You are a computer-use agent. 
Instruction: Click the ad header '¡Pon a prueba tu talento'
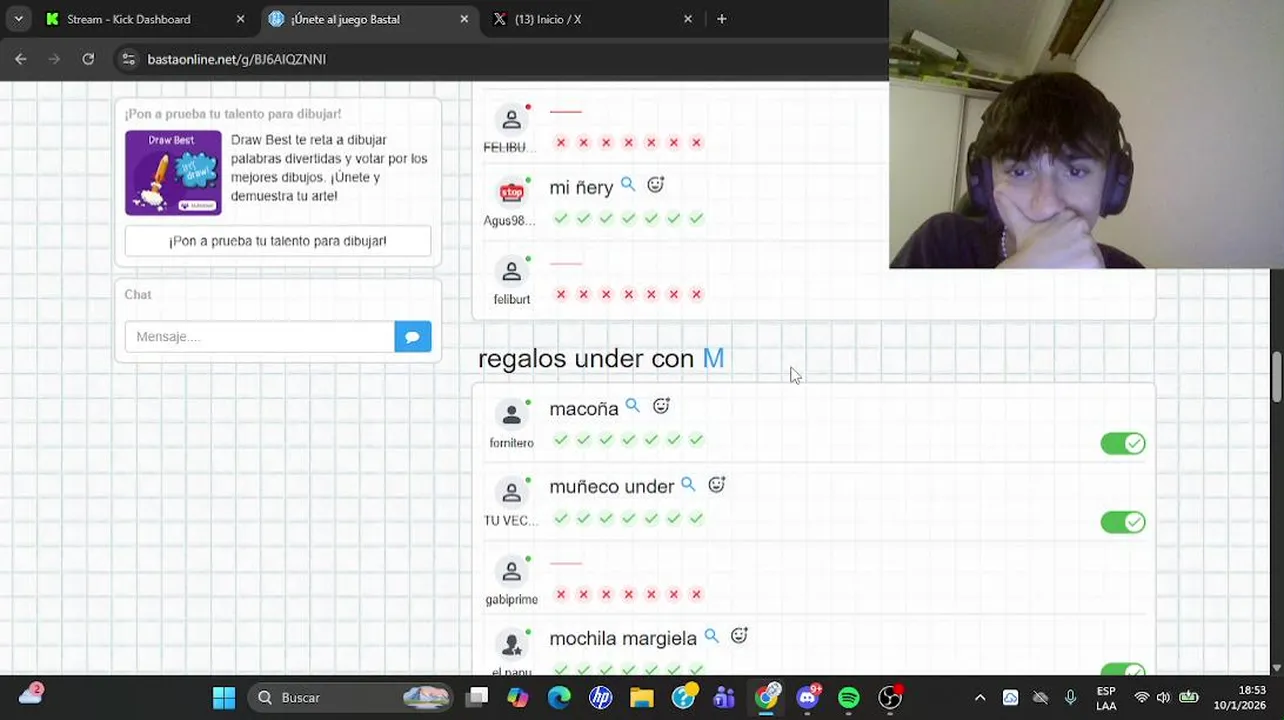coord(233,114)
